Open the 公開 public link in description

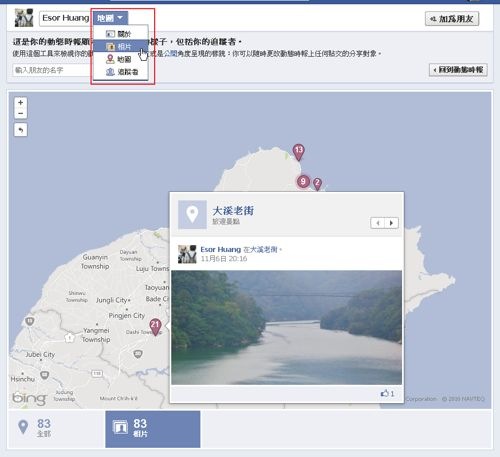(x=170, y=53)
